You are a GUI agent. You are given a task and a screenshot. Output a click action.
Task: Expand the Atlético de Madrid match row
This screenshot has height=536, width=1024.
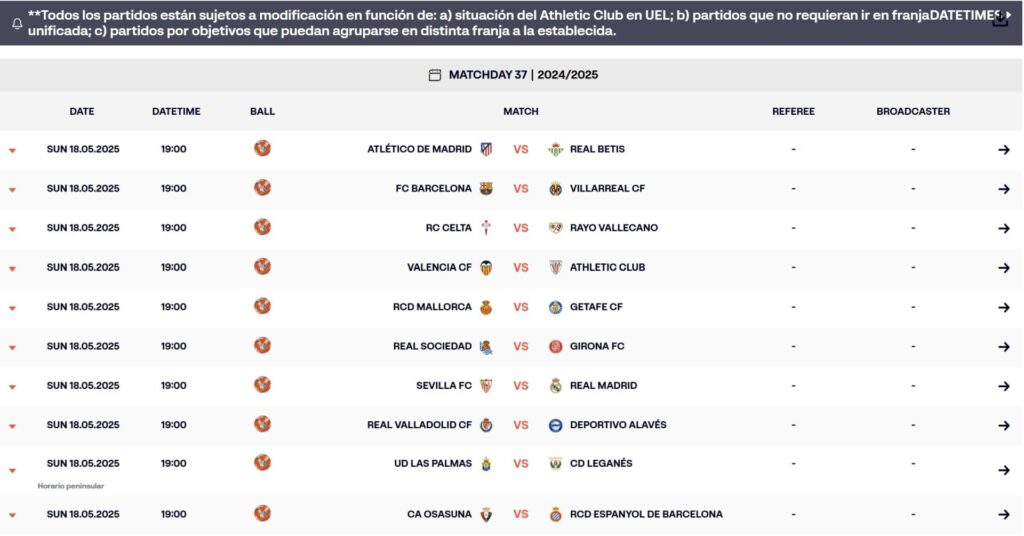click(12, 151)
